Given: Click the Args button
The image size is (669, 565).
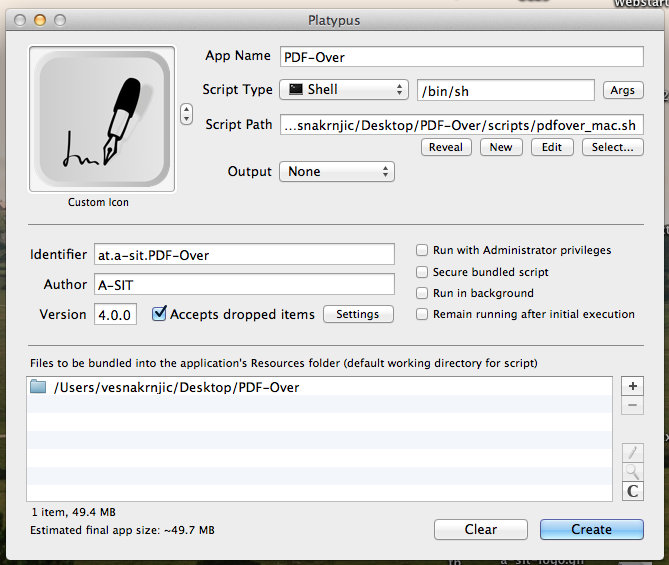Looking at the screenshot, I should 623,91.
